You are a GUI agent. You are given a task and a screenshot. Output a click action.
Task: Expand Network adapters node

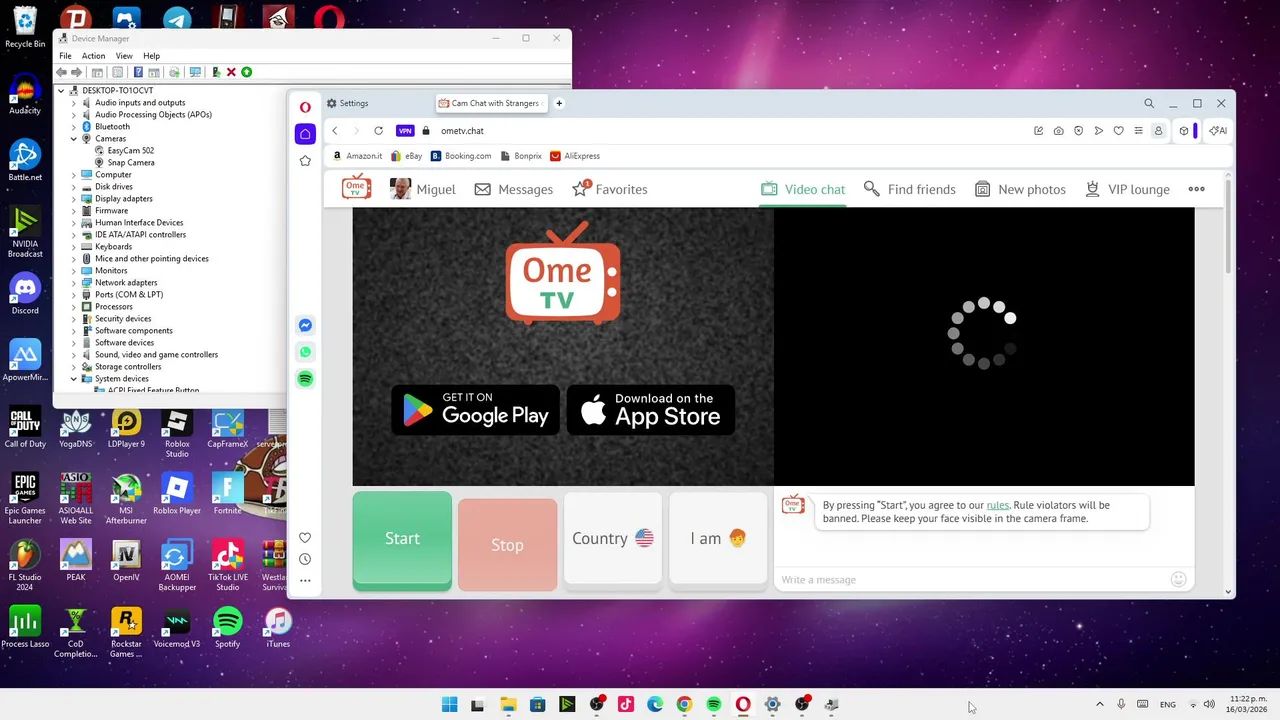click(x=74, y=282)
